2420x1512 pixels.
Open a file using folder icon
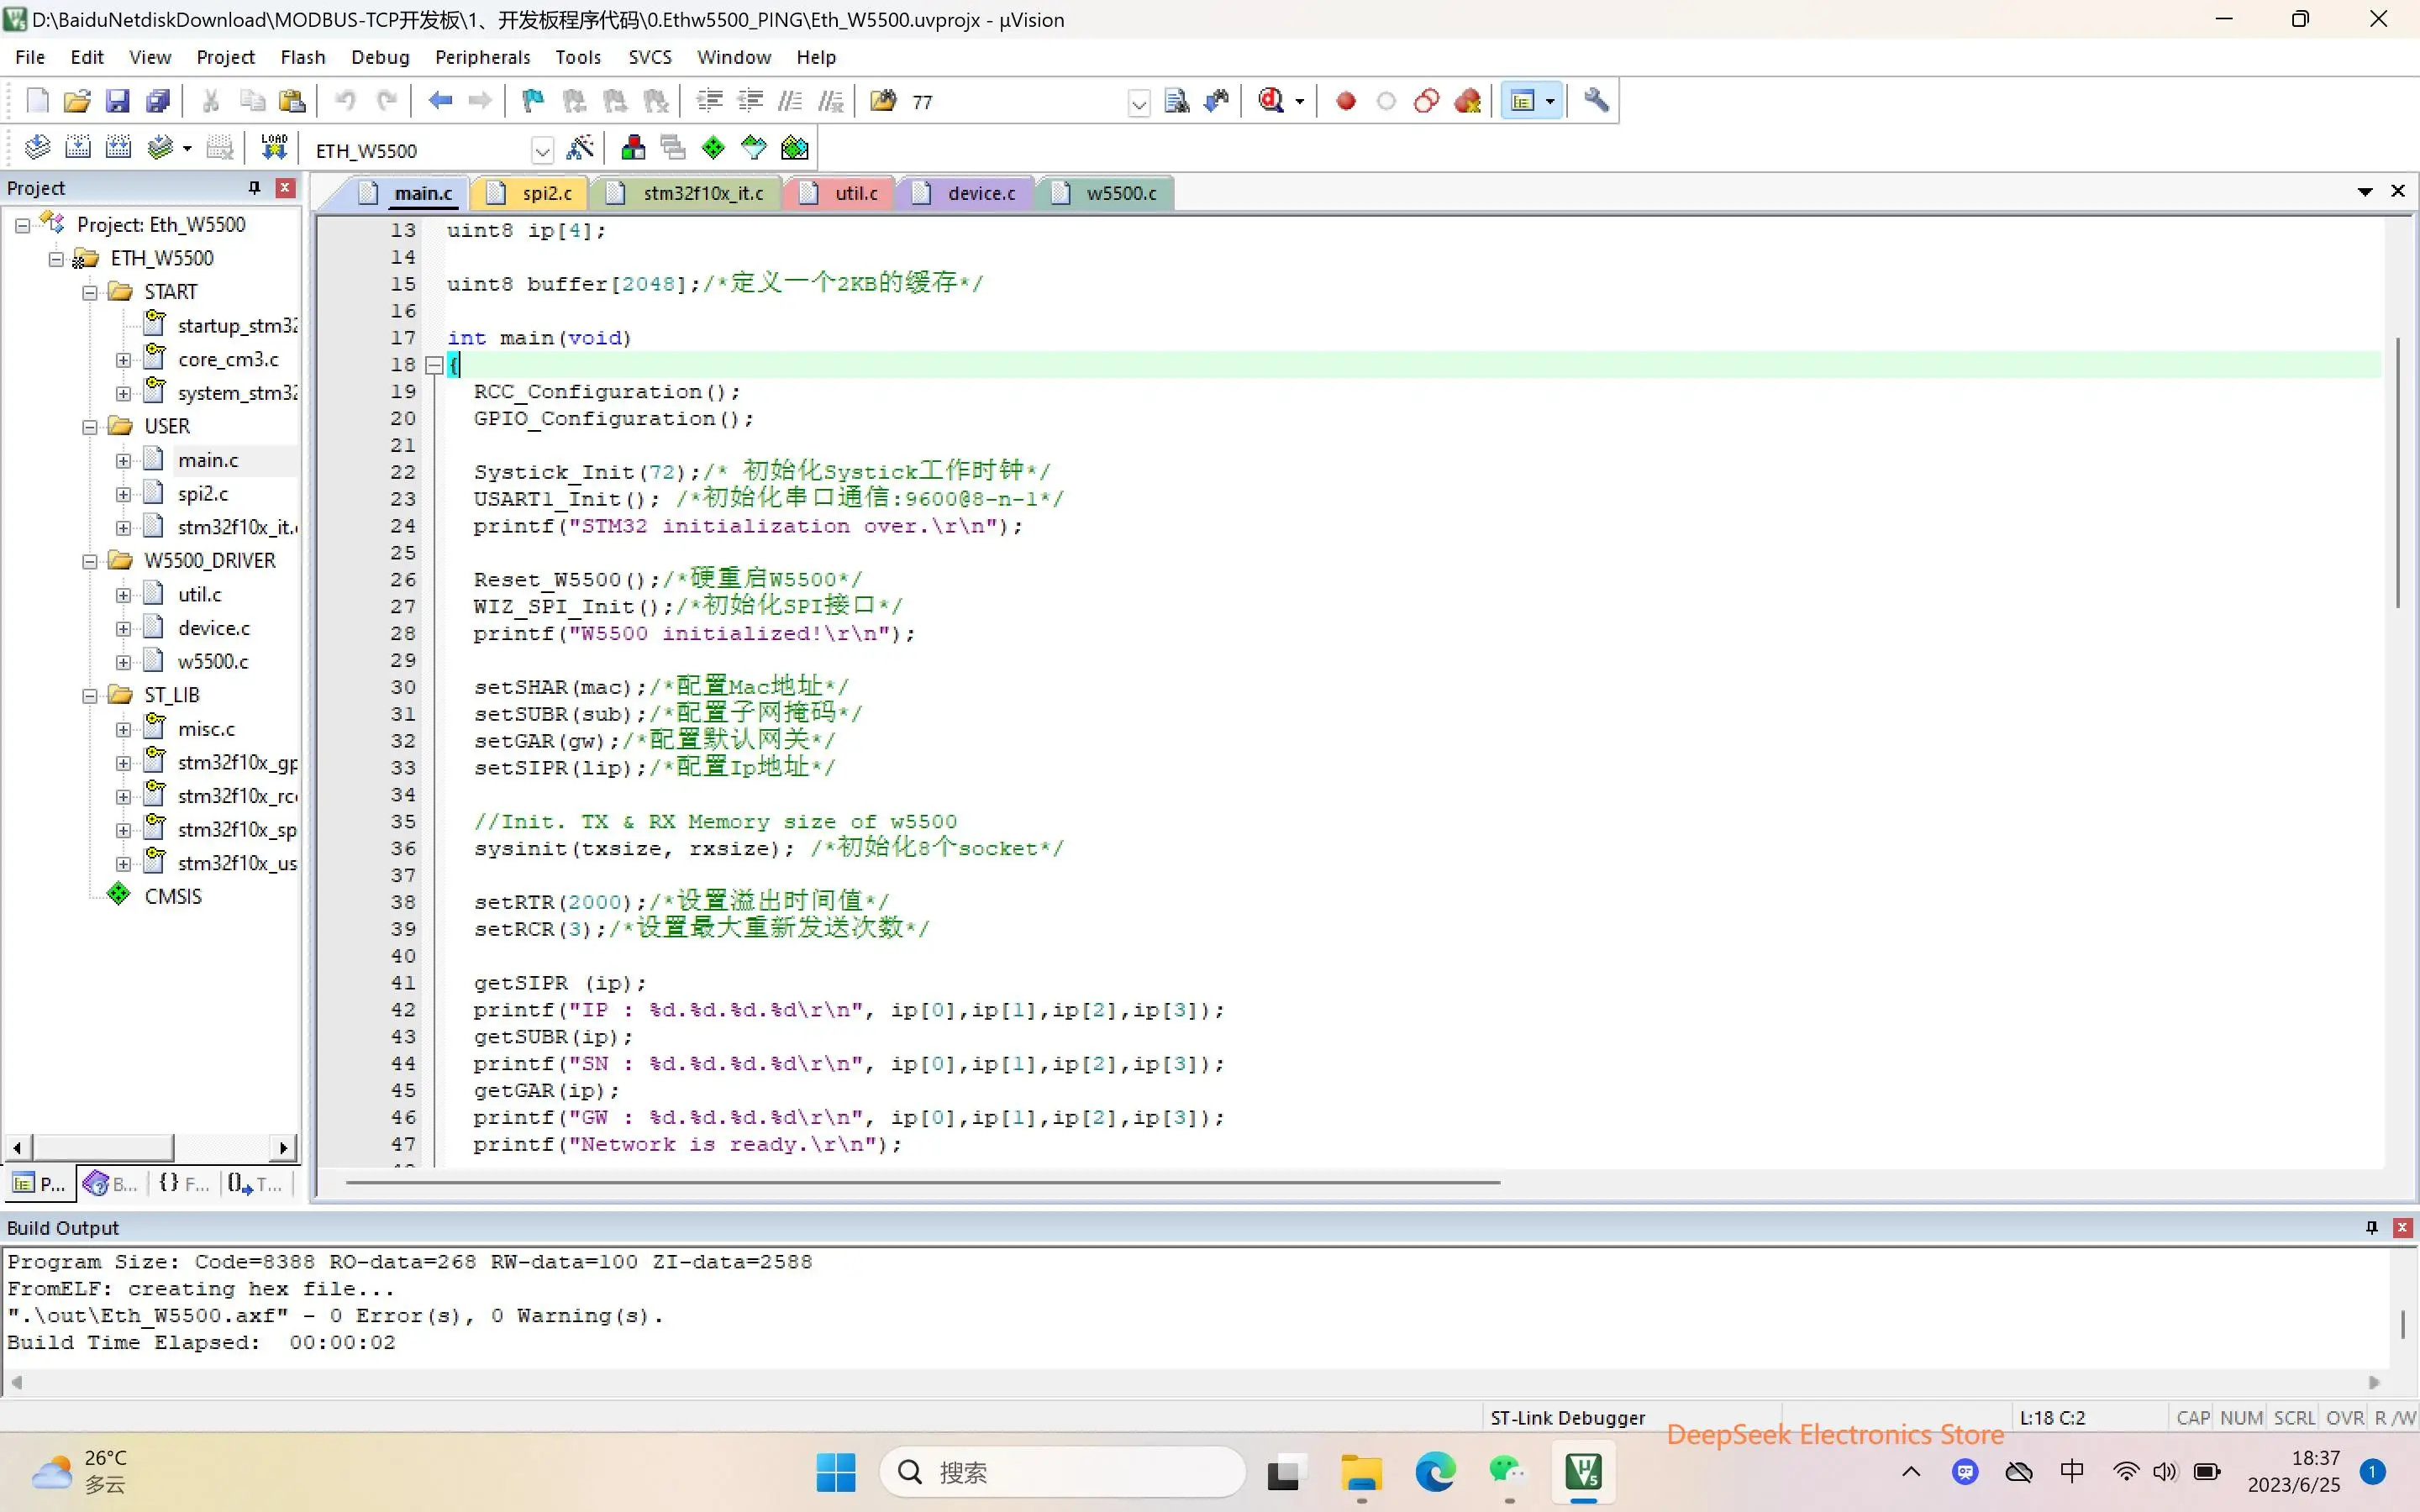point(77,101)
